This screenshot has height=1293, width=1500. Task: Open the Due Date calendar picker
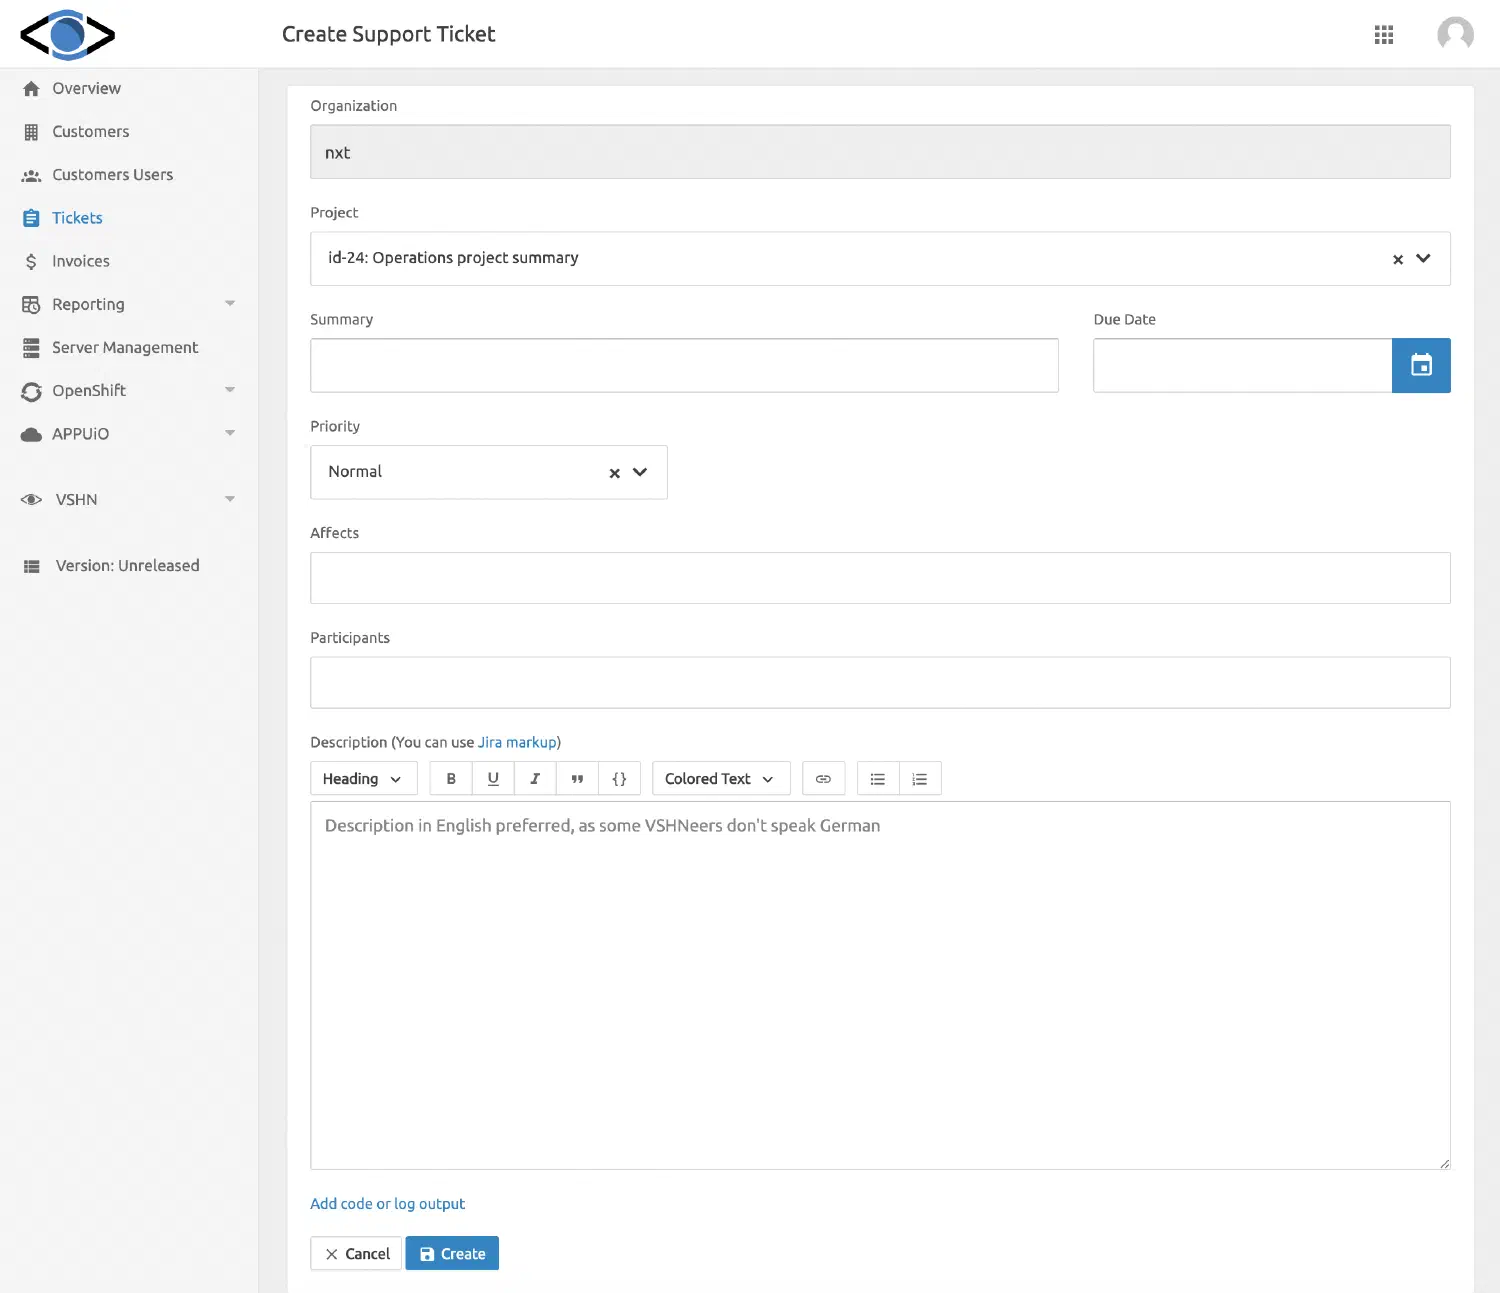click(x=1421, y=366)
